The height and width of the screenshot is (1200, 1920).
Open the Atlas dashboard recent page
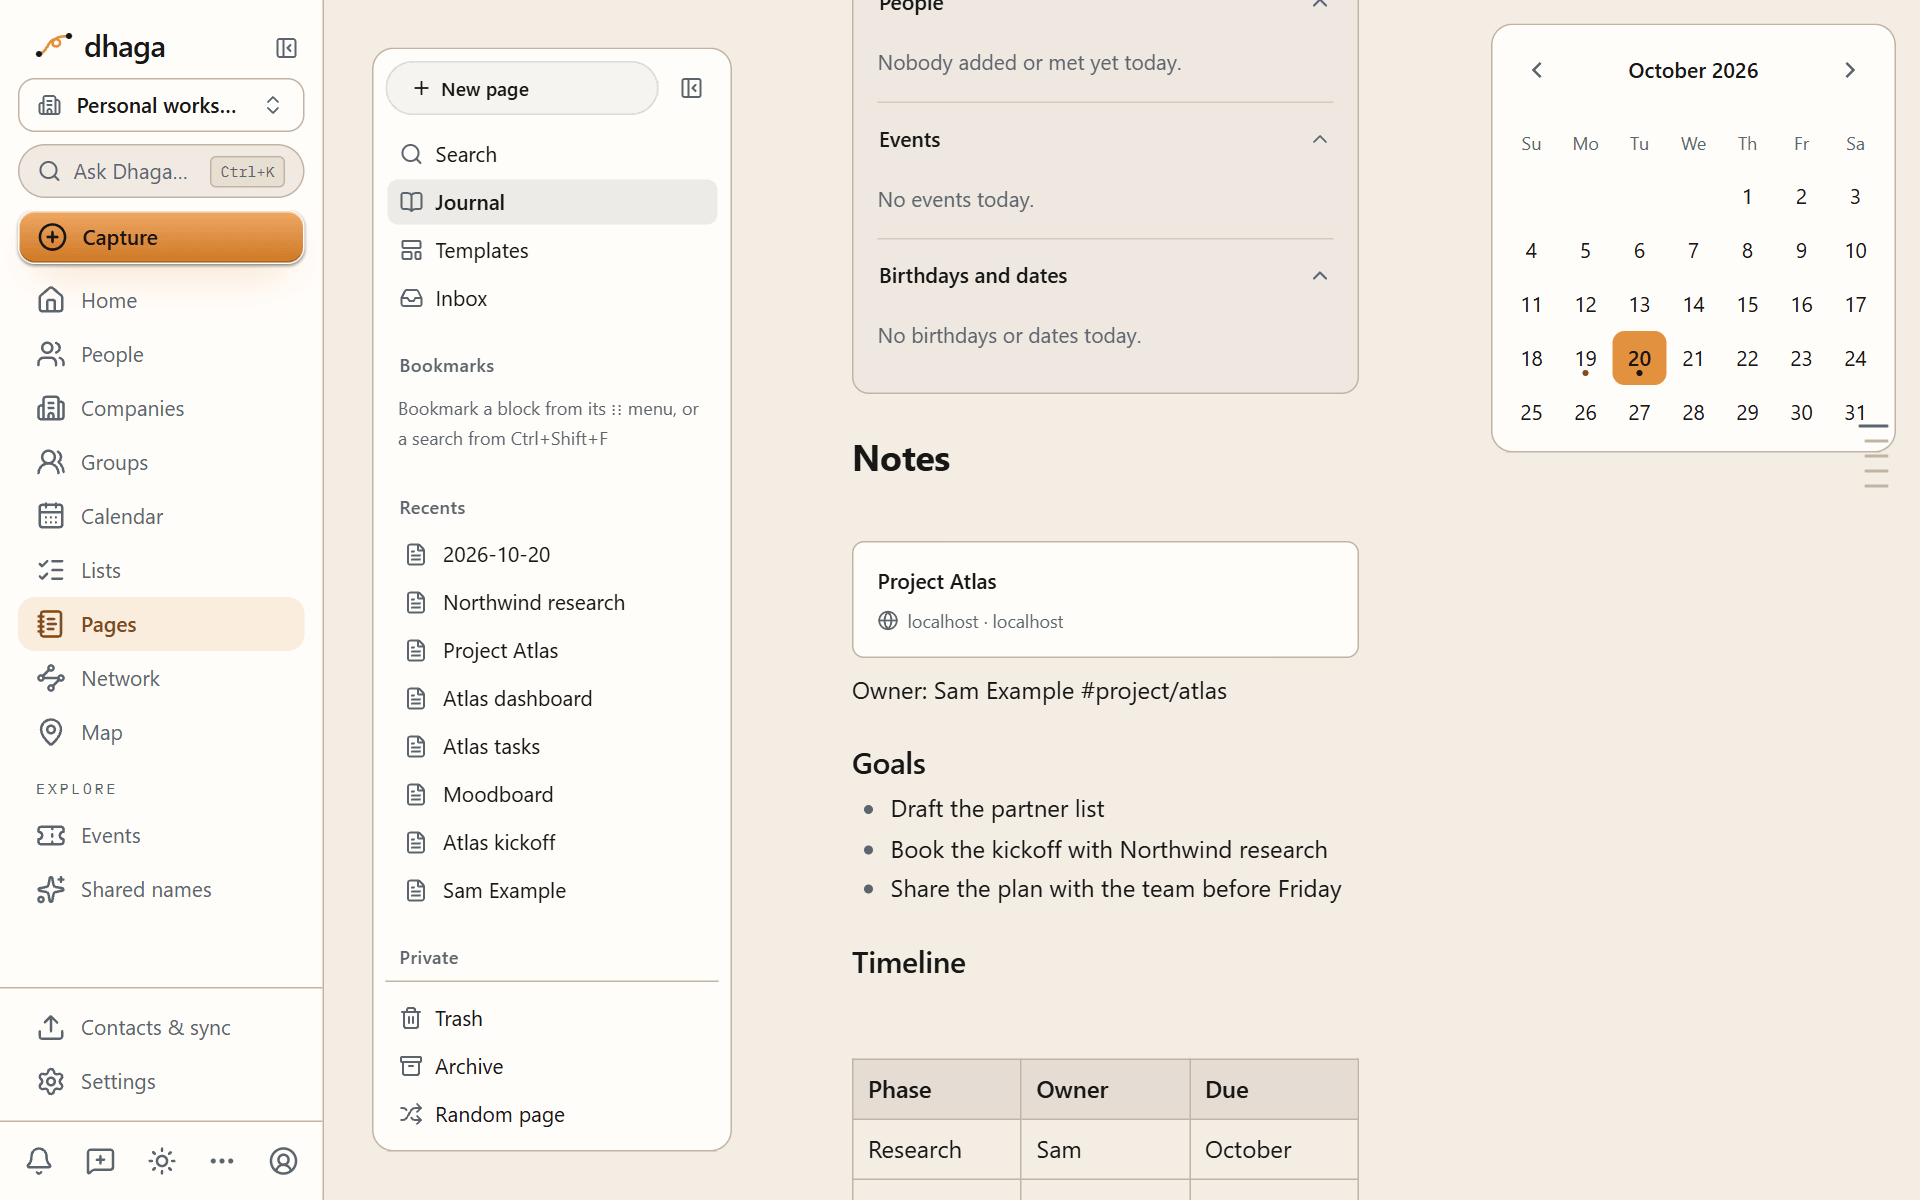coord(552,698)
